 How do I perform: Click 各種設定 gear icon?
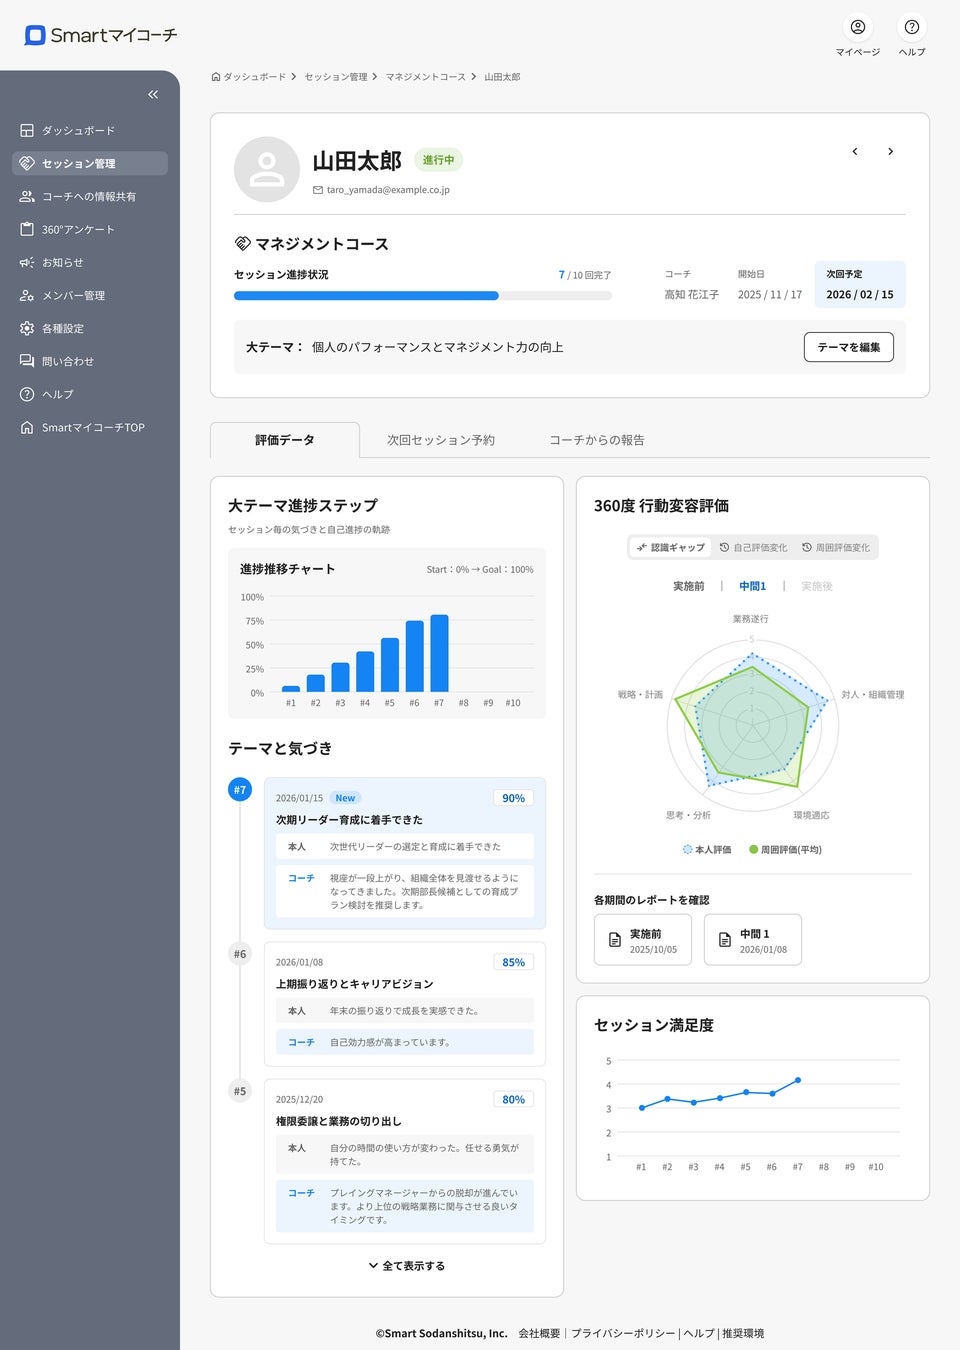click(27, 328)
